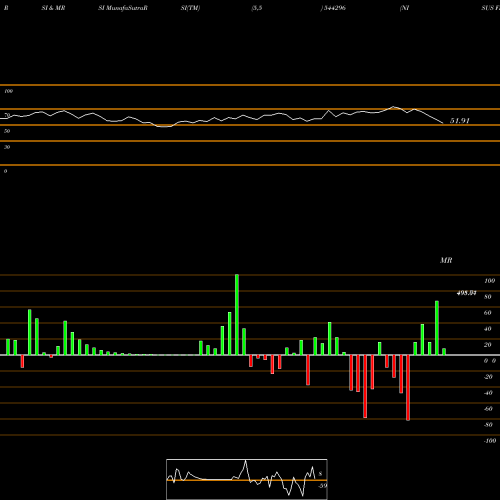Open the mini overview chart thumbnail
This screenshot has height=500, width=500.
(x=247, y=479)
